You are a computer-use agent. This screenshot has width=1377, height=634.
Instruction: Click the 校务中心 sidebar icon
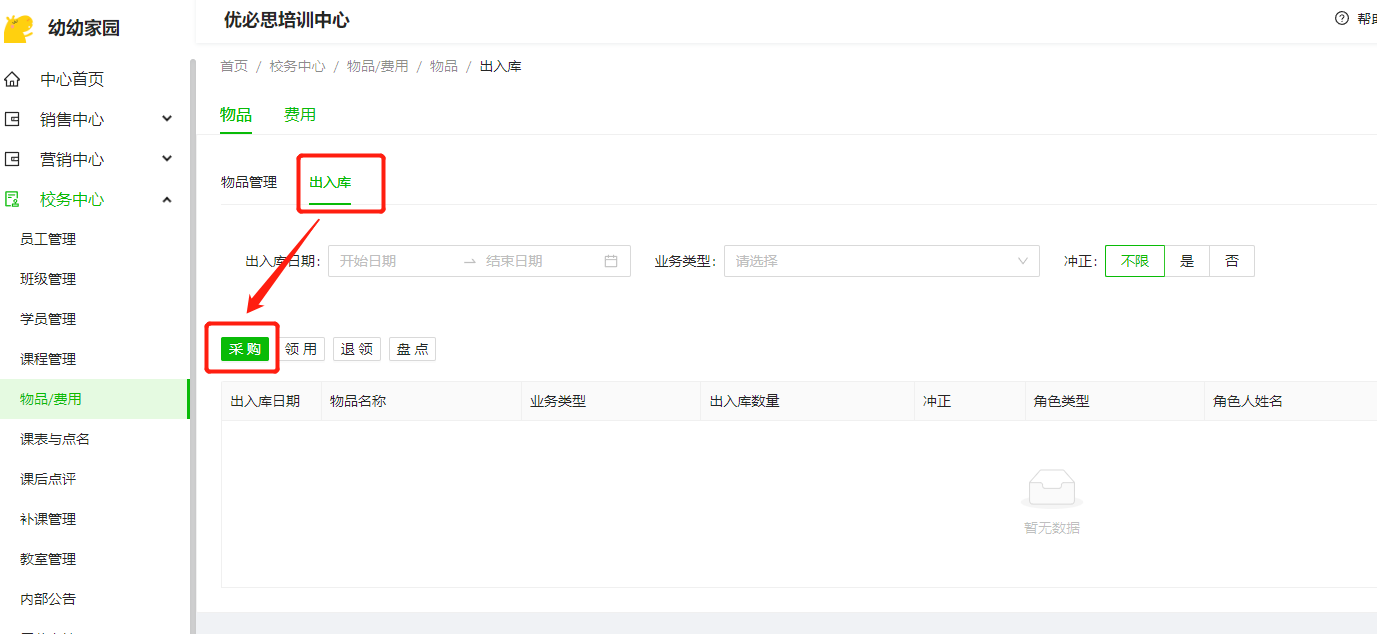coord(12,199)
